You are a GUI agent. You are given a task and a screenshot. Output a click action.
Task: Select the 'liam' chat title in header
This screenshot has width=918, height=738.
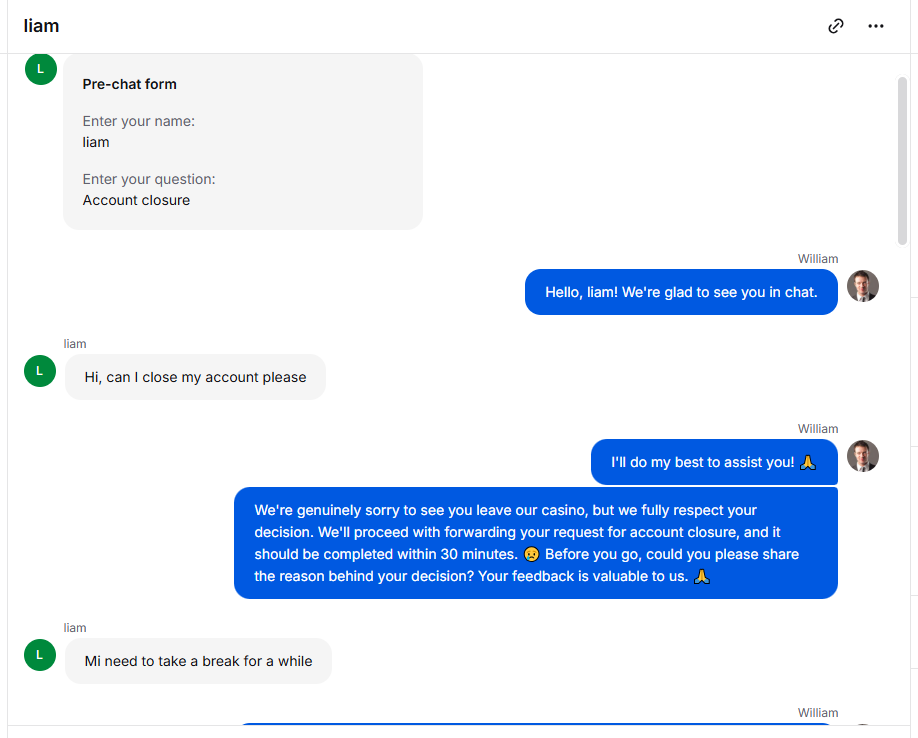pos(41,26)
